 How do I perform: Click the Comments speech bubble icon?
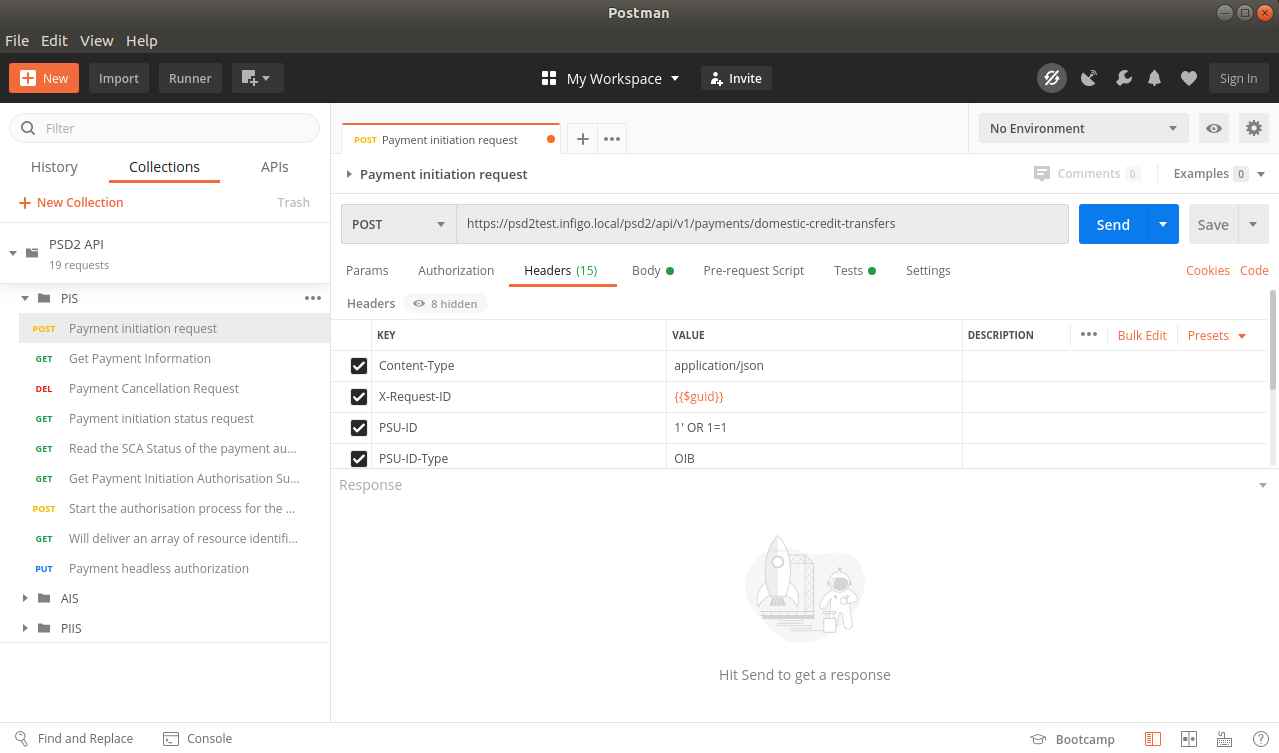[1042, 174]
